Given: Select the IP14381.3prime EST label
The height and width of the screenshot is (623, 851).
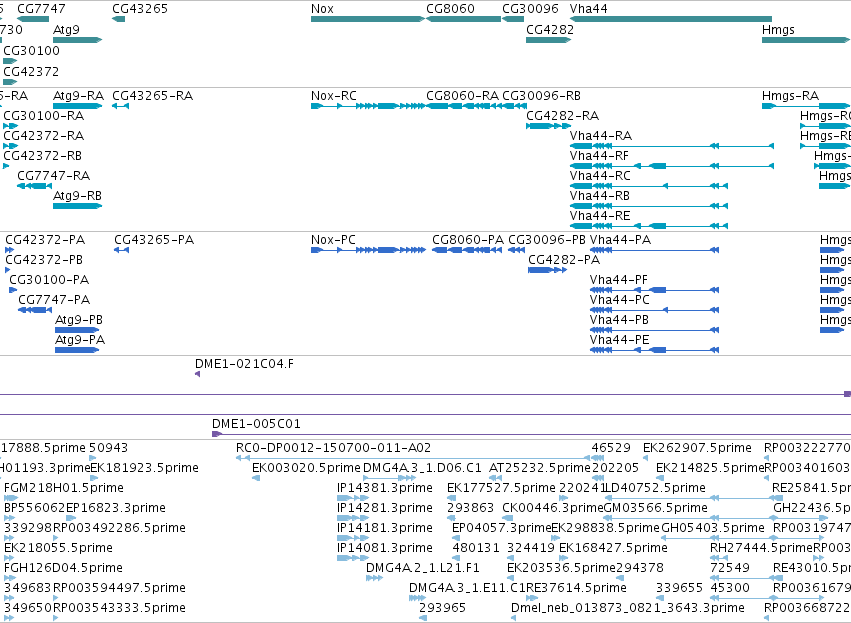Looking at the screenshot, I should 385,488.
